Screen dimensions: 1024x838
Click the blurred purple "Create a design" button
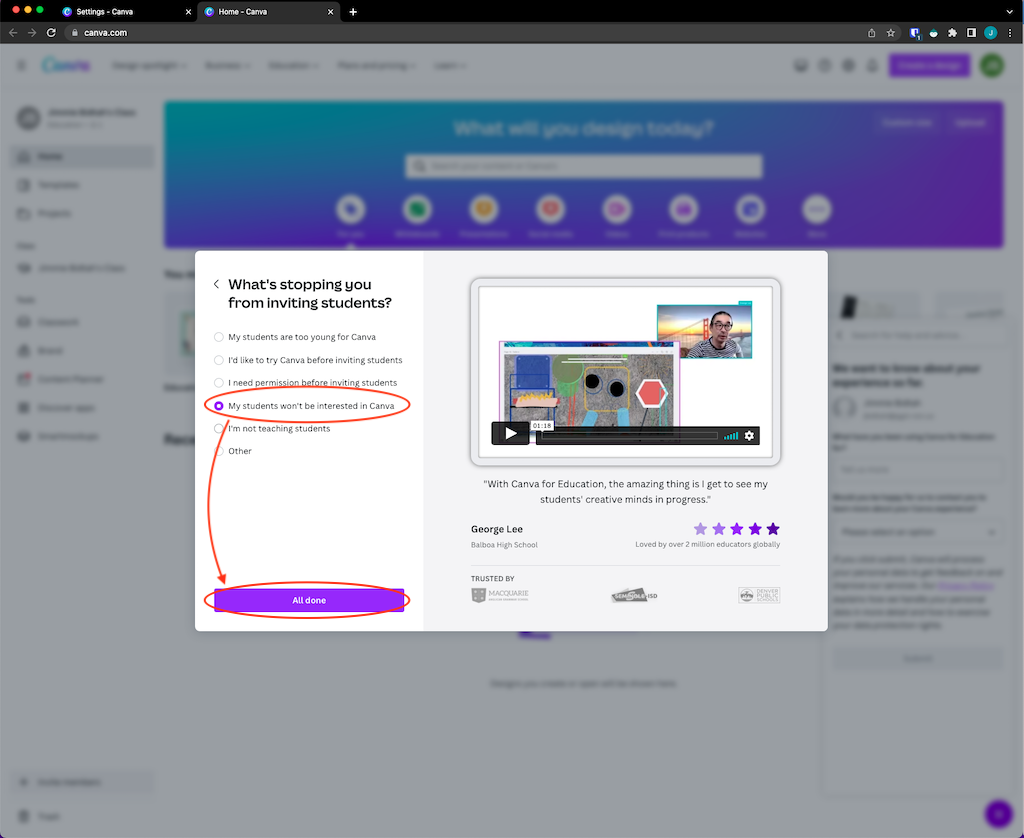[929, 65]
